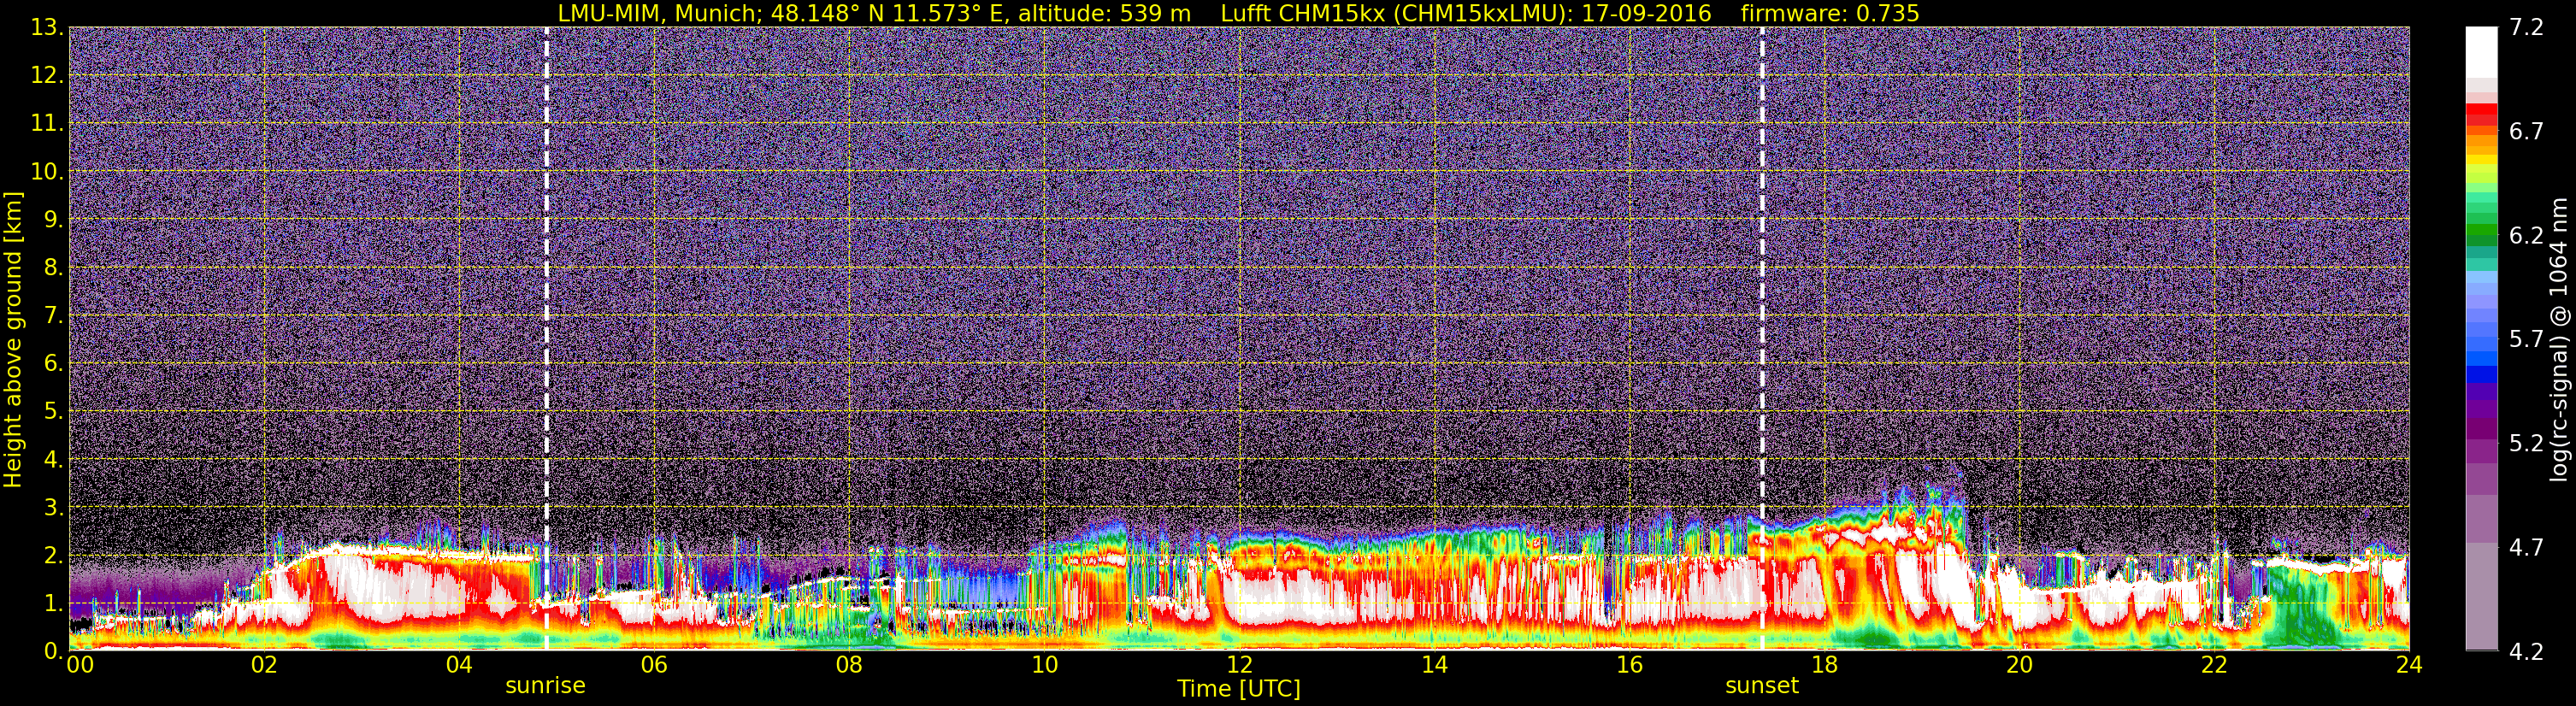This screenshot has height=706, width=2576.
Task: Click colorbar tick label 5.2
Action: click(x=2526, y=443)
